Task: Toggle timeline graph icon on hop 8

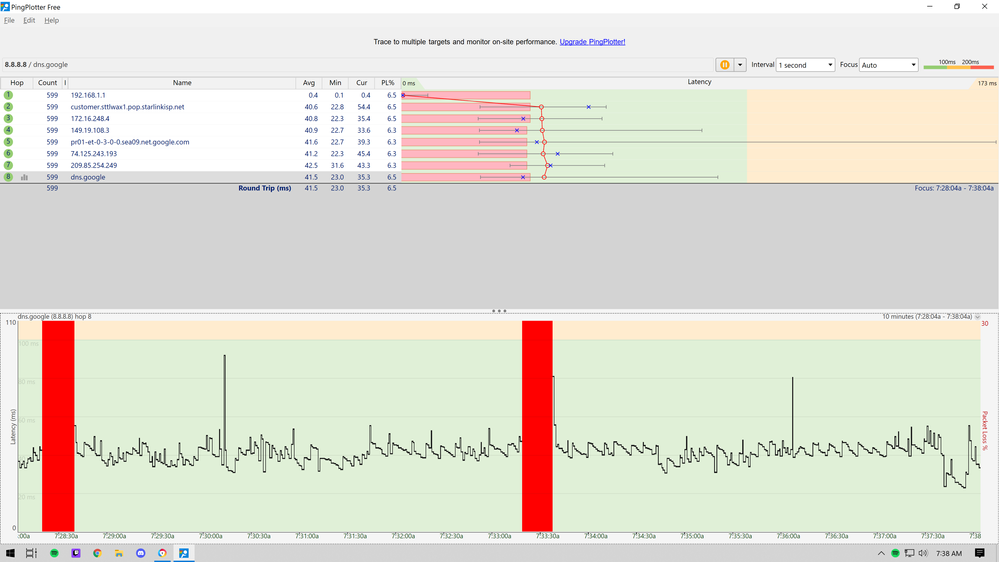Action: (24, 177)
